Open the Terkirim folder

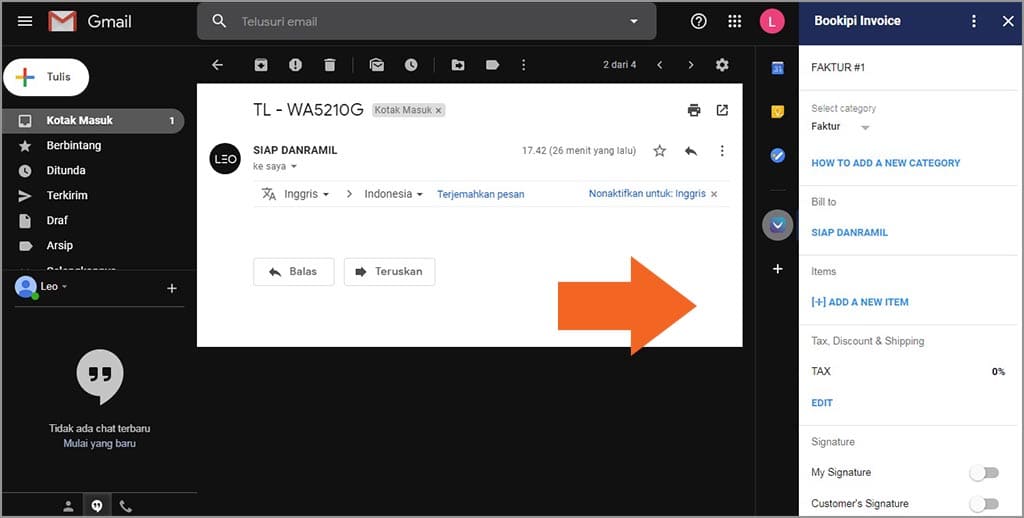coord(67,195)
